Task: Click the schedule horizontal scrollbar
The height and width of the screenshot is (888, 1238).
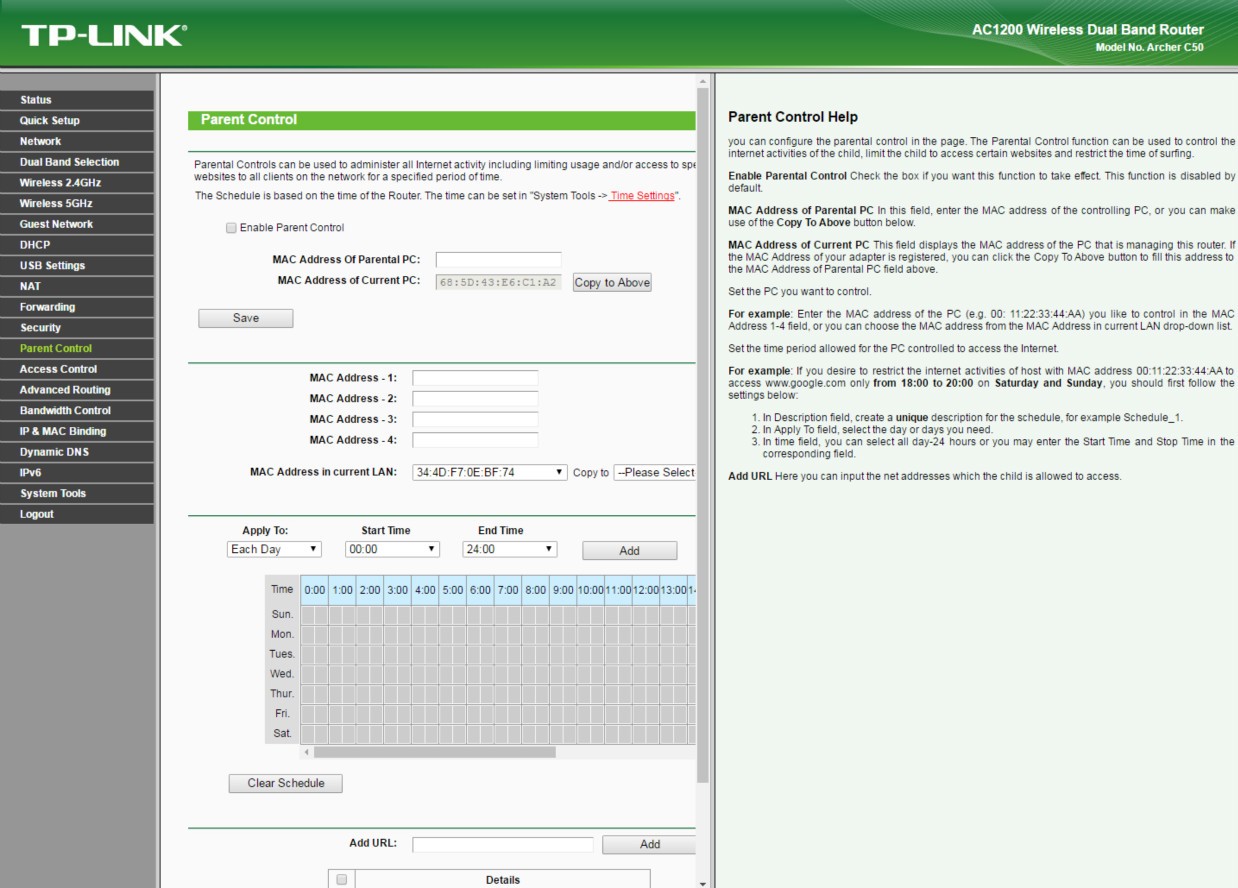Action: pos(435,752)
